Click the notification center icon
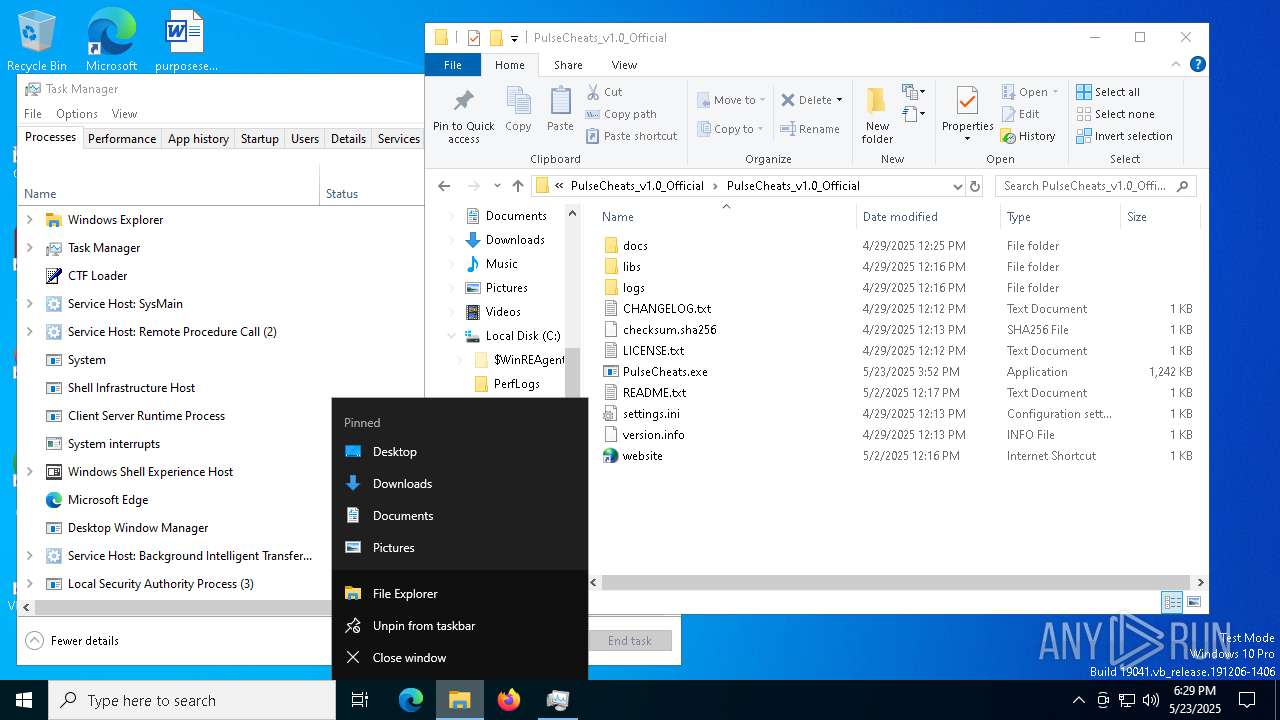 tap(1247, 700)
